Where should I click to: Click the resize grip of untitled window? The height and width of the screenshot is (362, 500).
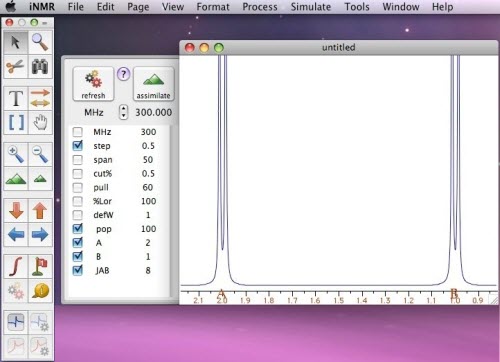coord(493,300)
